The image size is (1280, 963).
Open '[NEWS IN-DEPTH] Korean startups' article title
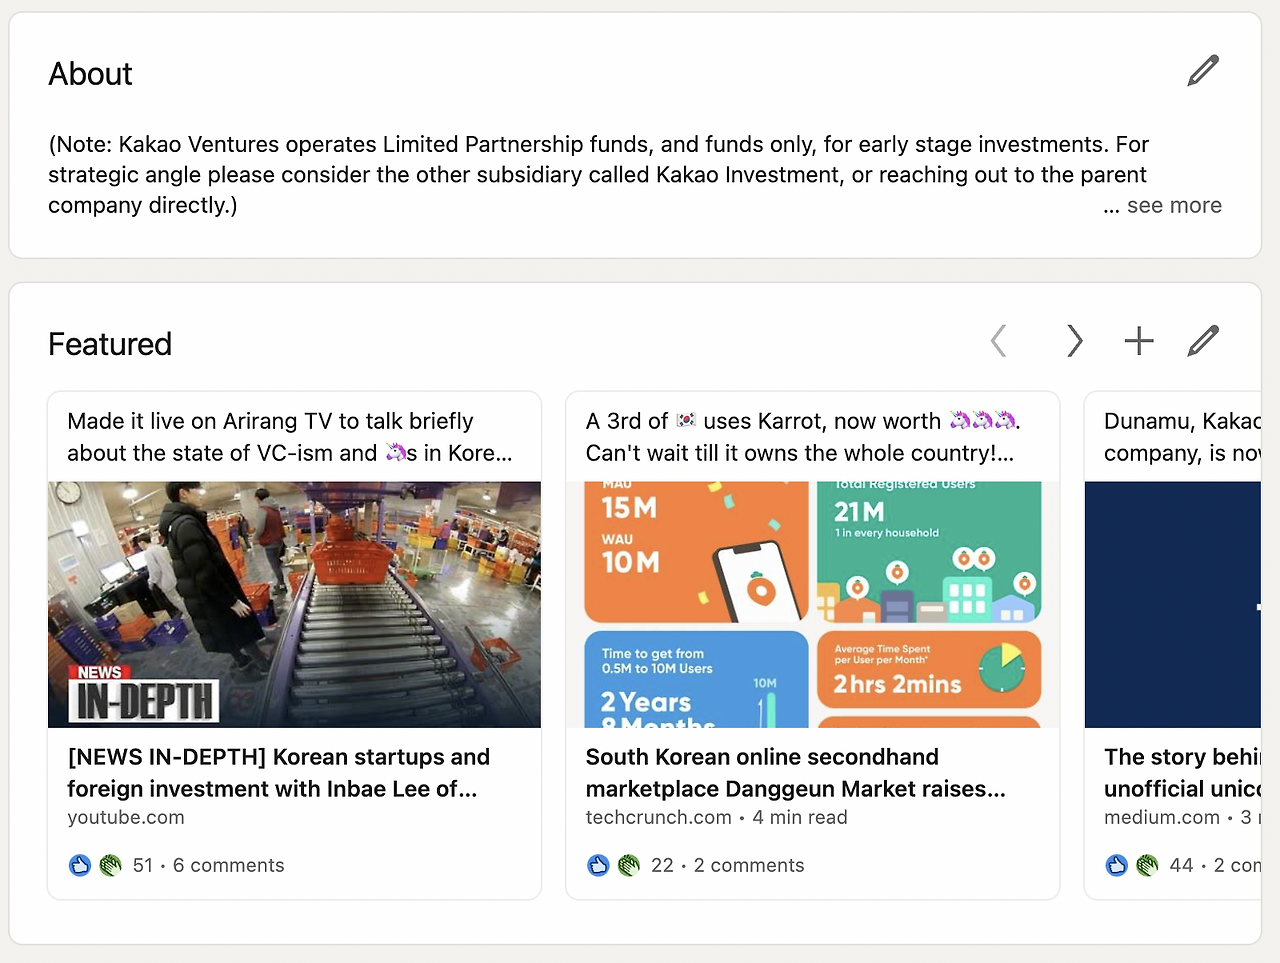click(x=278, y=773)
